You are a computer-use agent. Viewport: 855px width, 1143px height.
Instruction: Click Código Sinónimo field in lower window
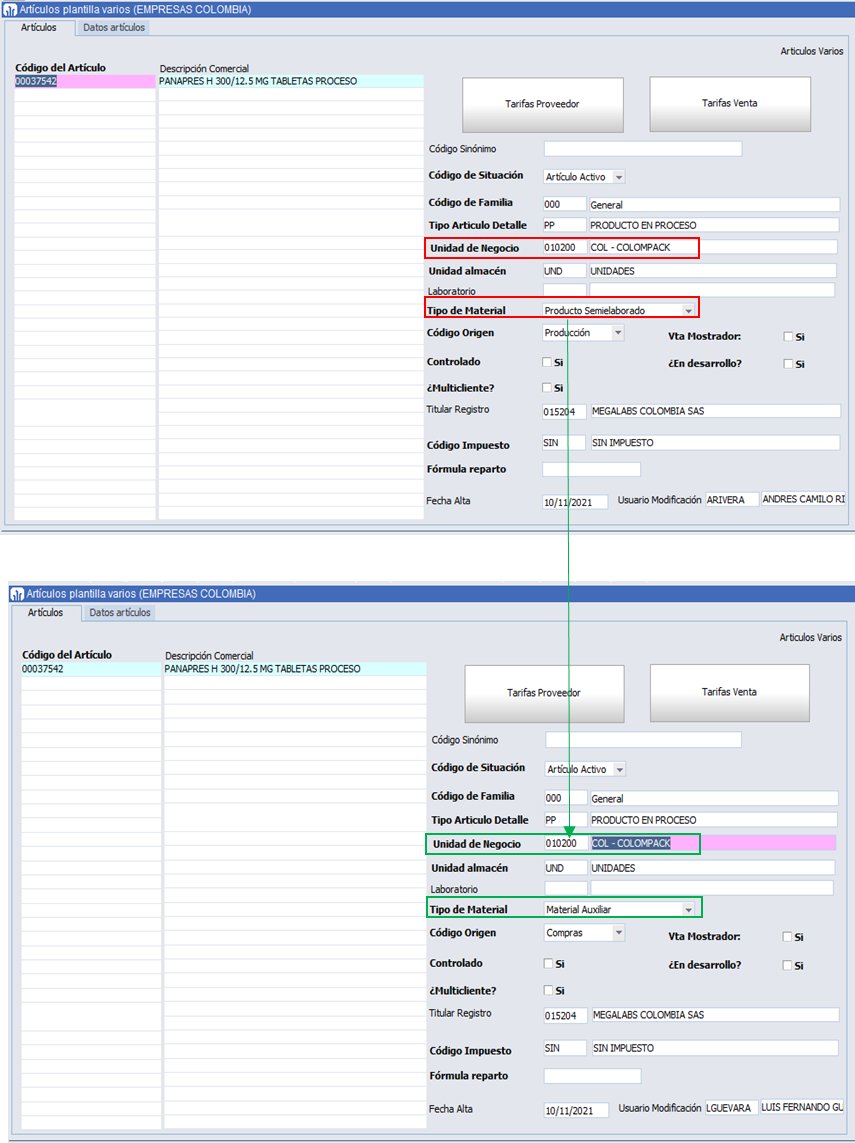click(x=644, y=740)
